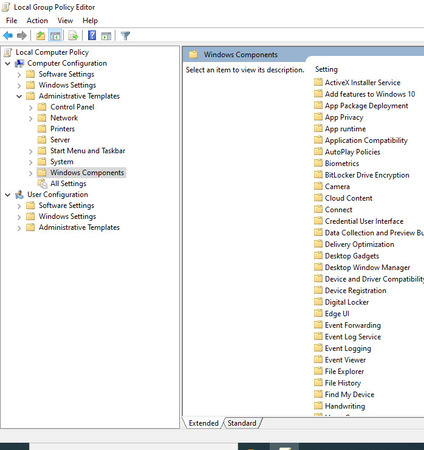Image resolution: width=424 pixels, height=450 pixels.
Task: Select Desktop Window Manager in the list
Action: [x=367, y=267]
